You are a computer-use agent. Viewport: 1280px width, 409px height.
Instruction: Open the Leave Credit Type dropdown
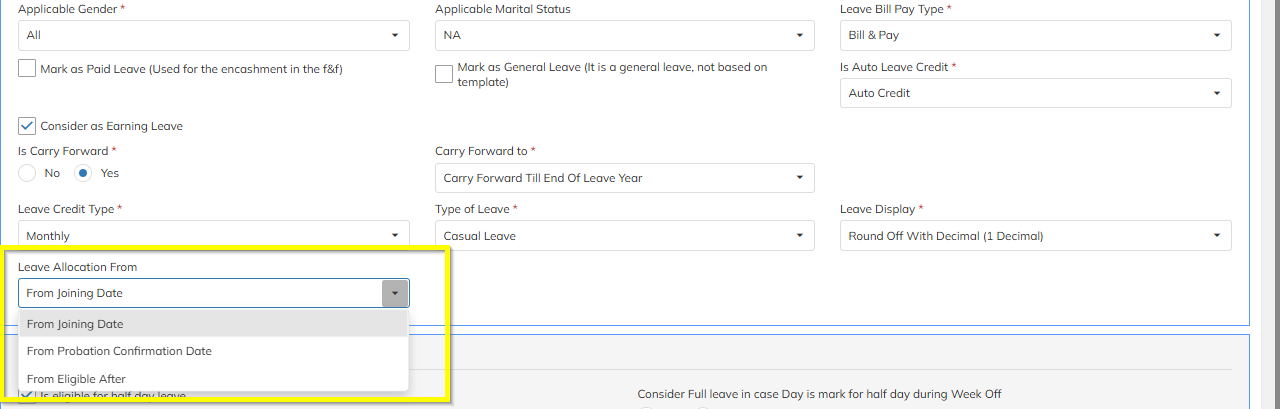tap(213, 236)
